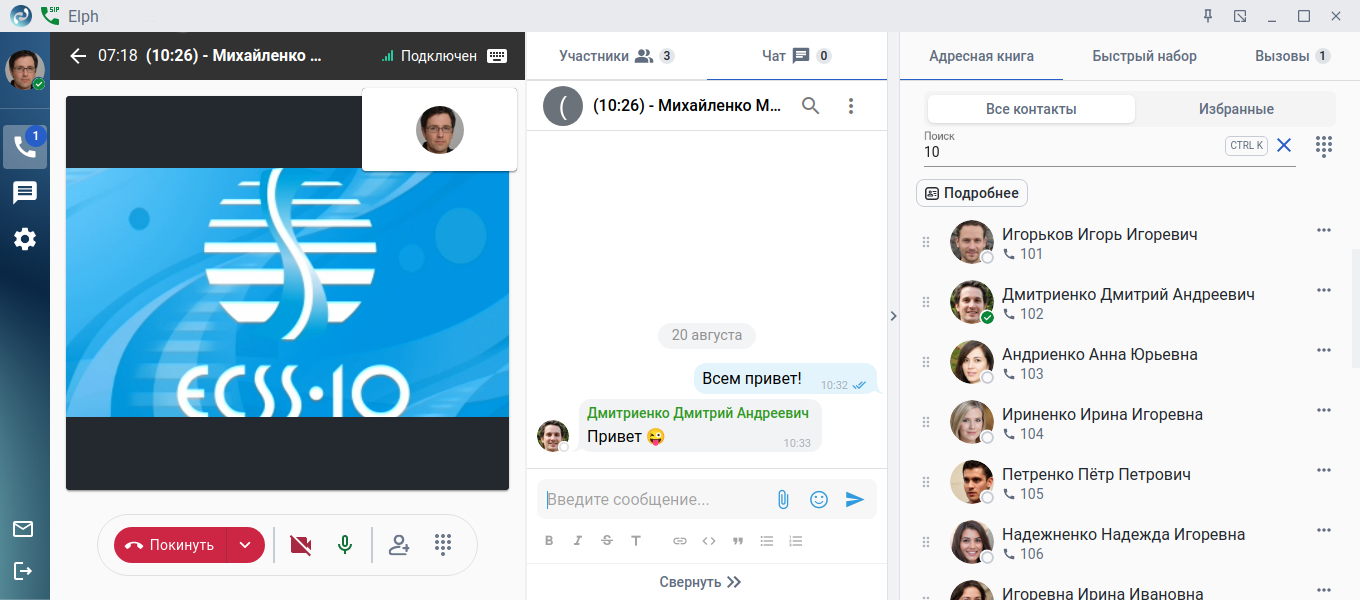This screenshot has width=1360, height=600.
Task: Switch to the Участники tab
Action: click(616, 56)
